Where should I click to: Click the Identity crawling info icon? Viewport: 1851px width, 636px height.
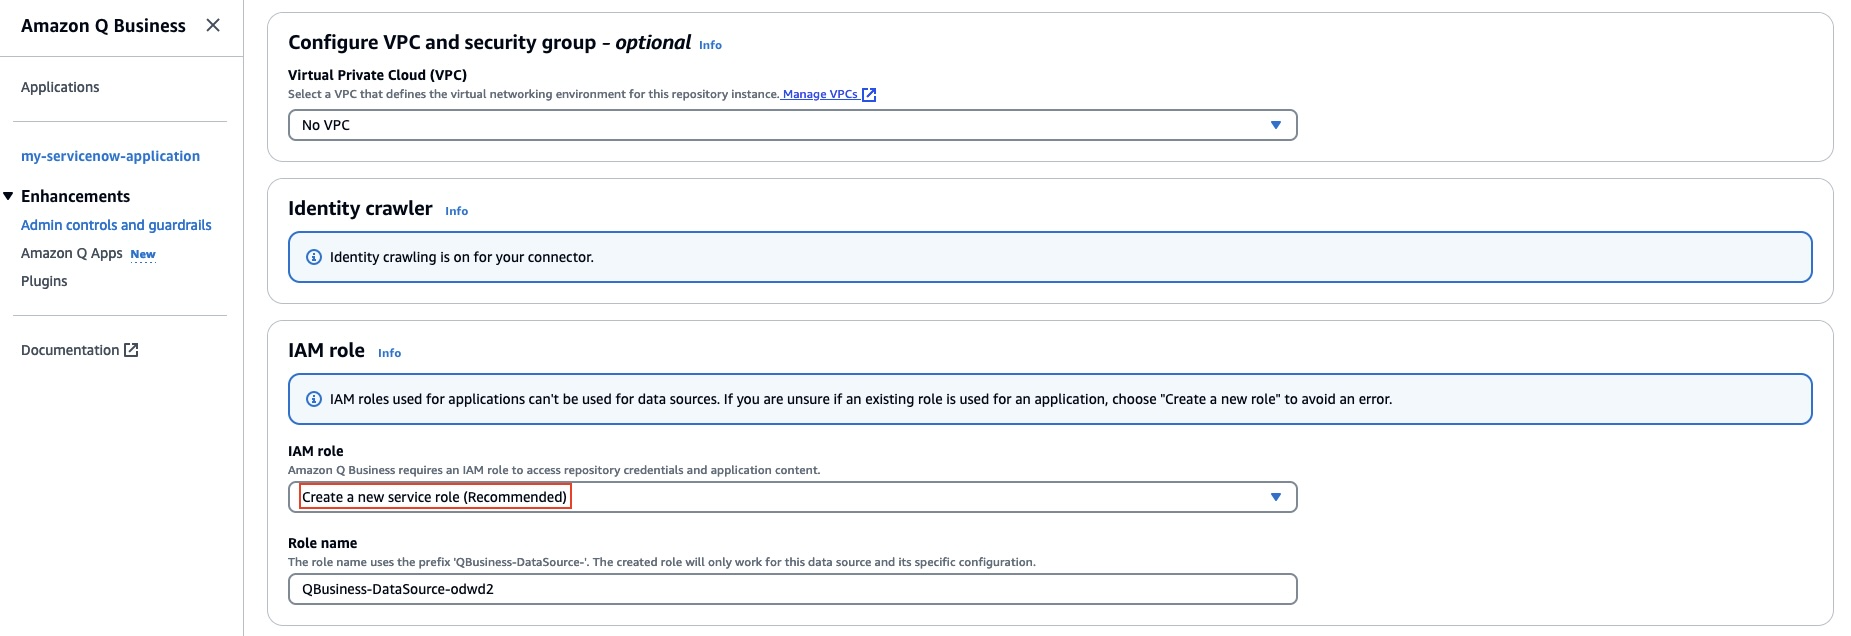(x=313, y=257)
